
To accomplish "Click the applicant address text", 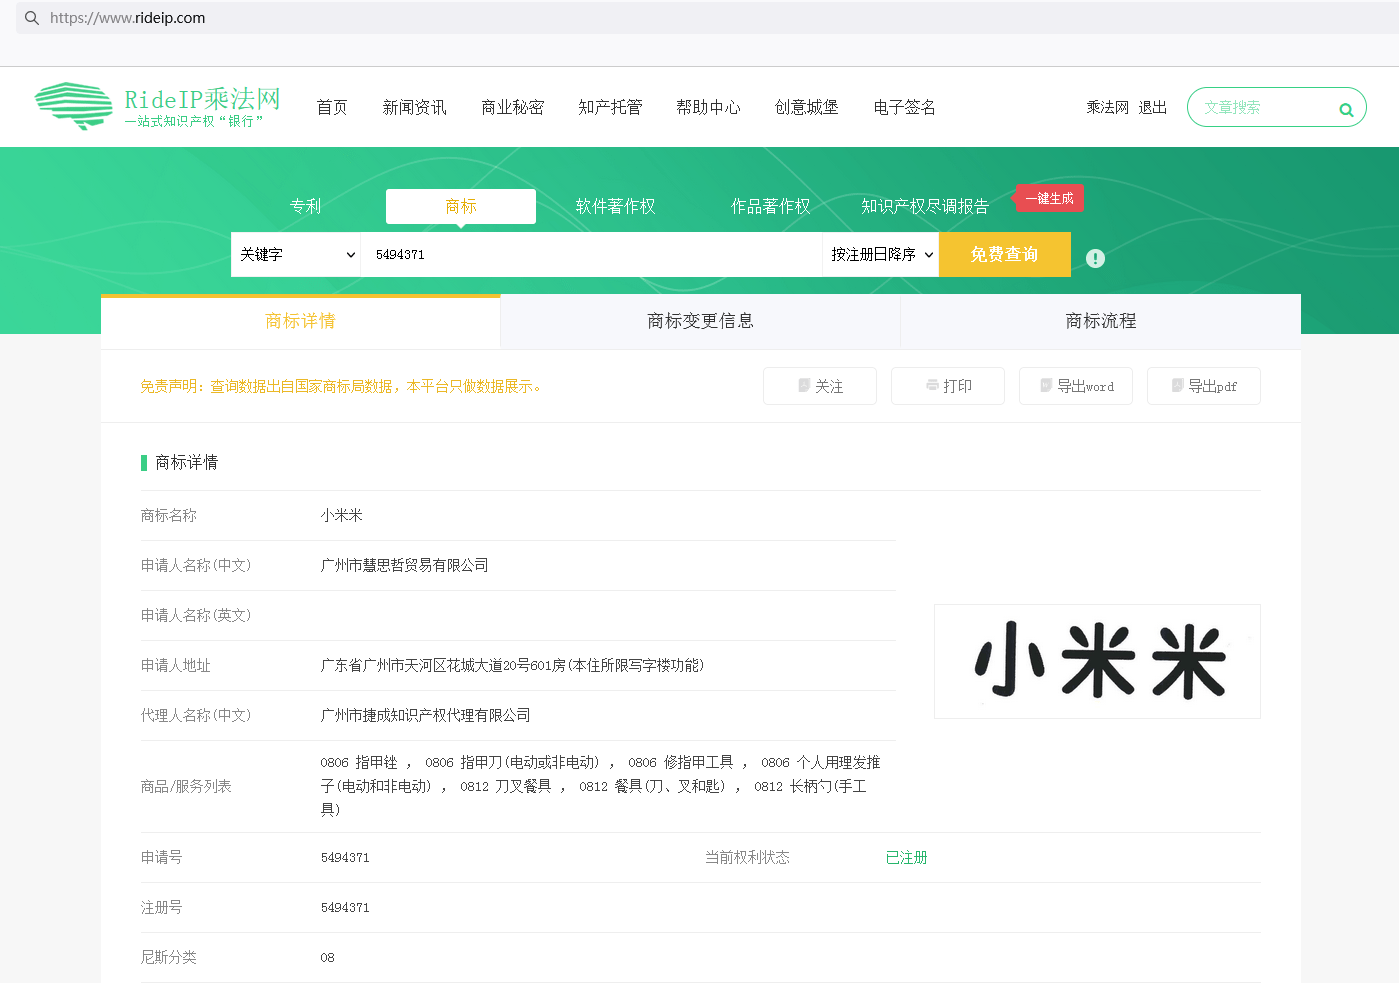I will point(512,666).
